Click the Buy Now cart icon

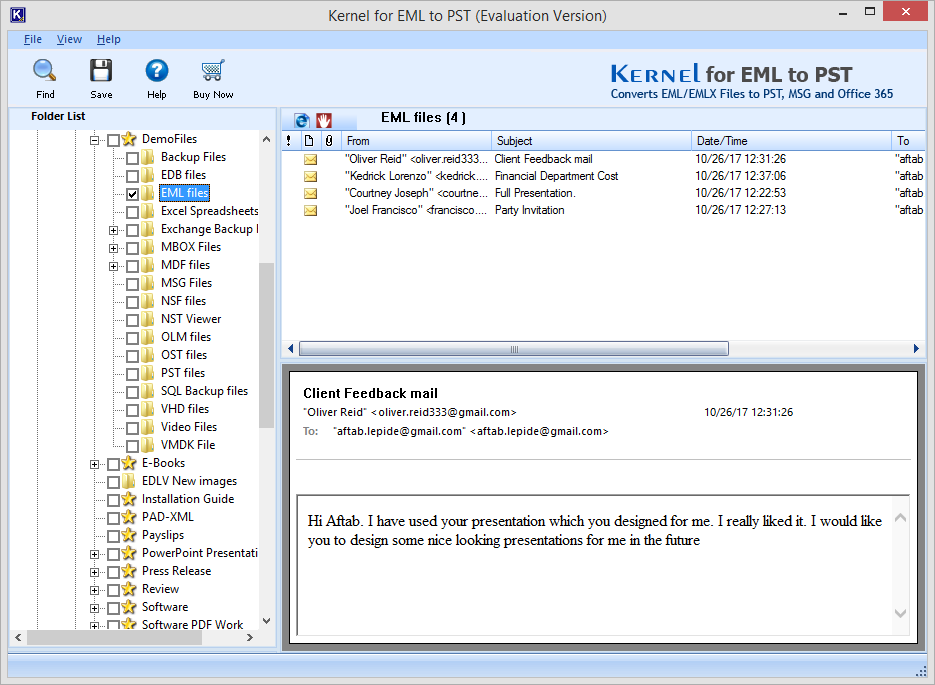[x=213, y=70]
